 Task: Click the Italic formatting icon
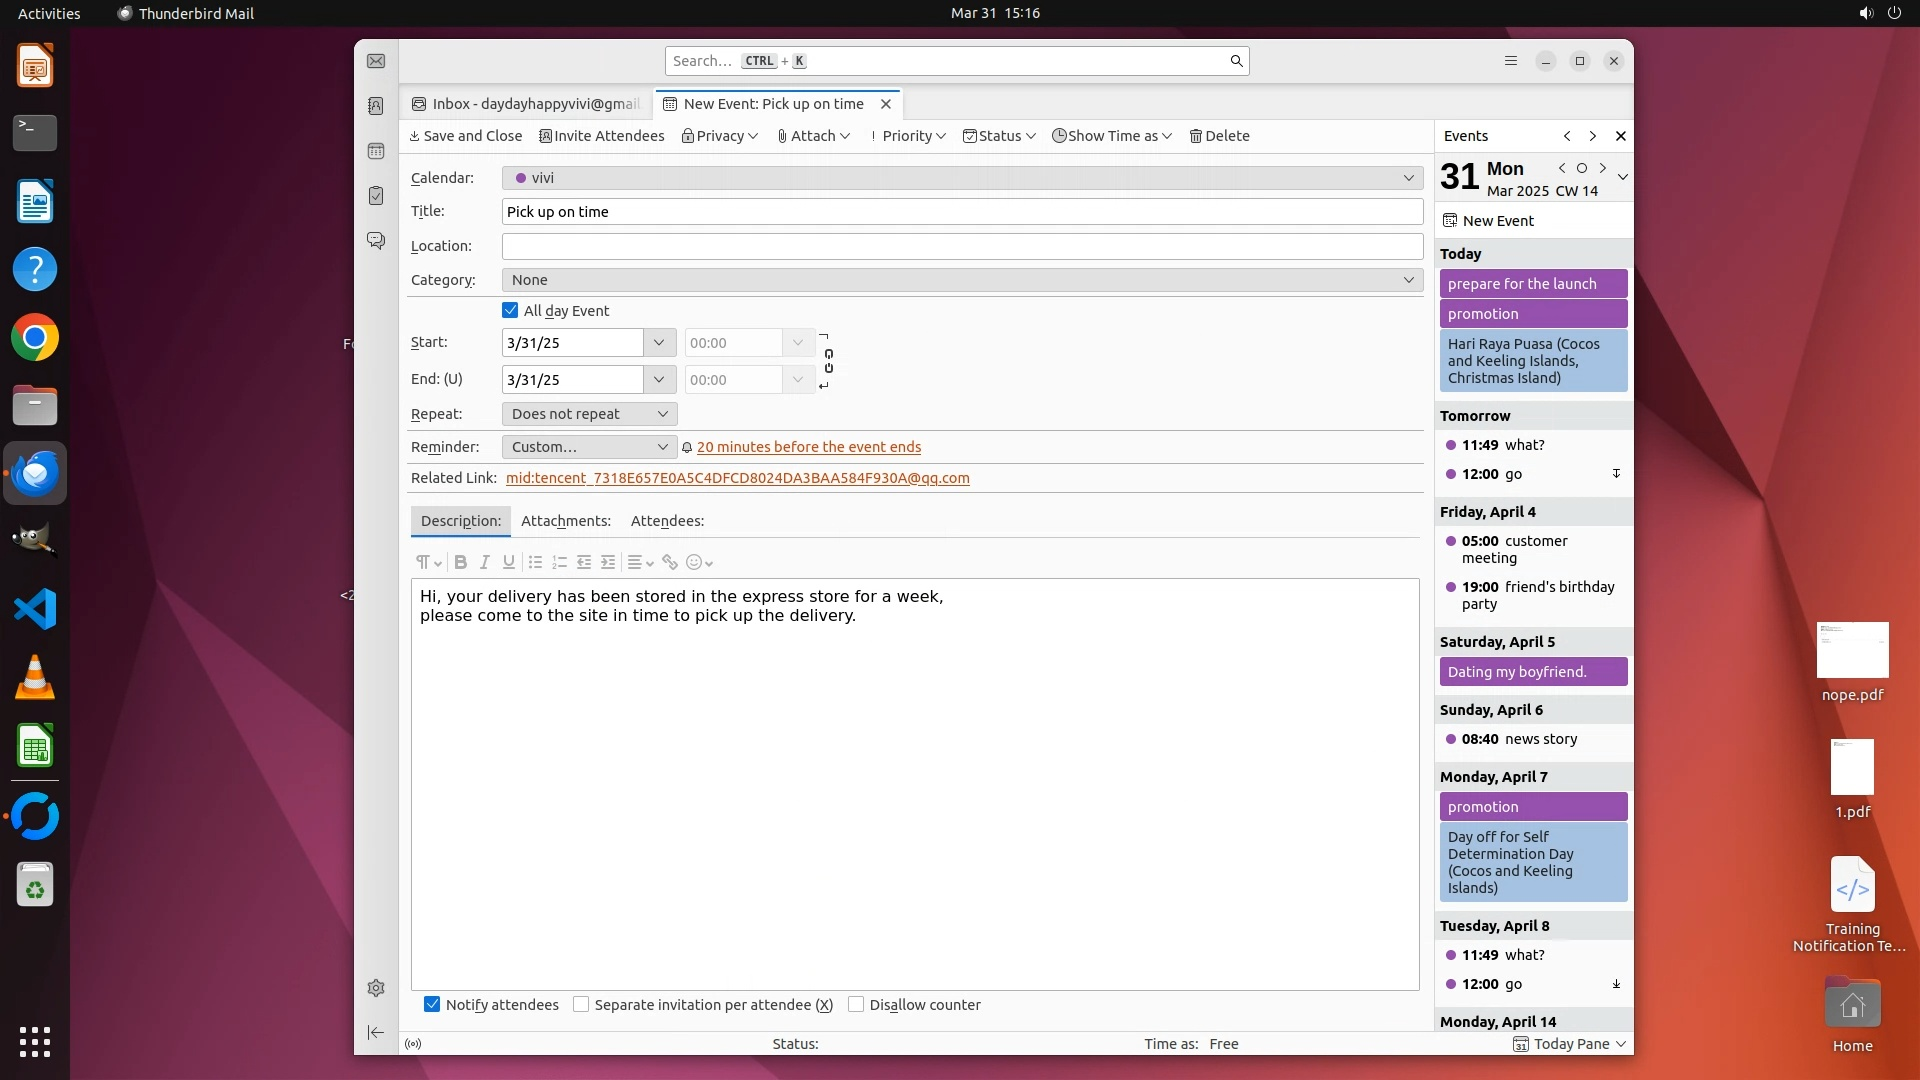point(485,562)
